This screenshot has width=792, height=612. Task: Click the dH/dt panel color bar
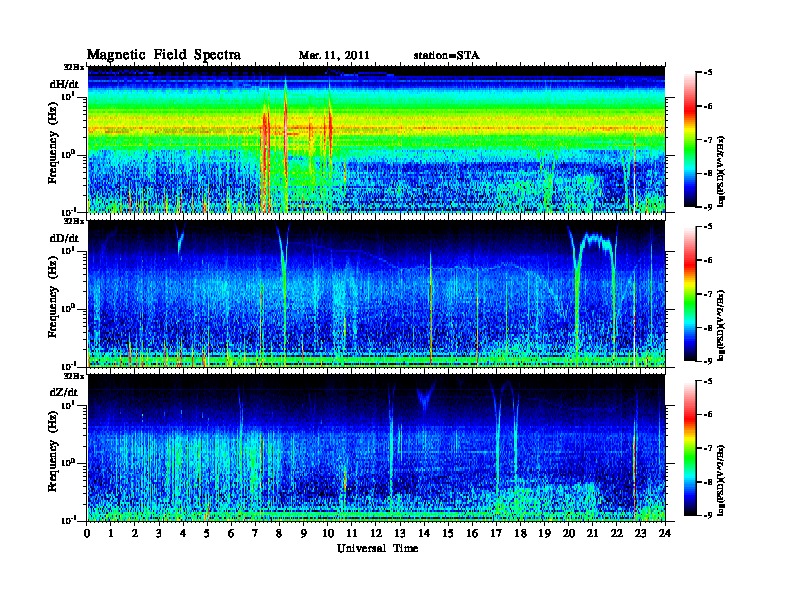pyautogui.click(x=690, y=139)
